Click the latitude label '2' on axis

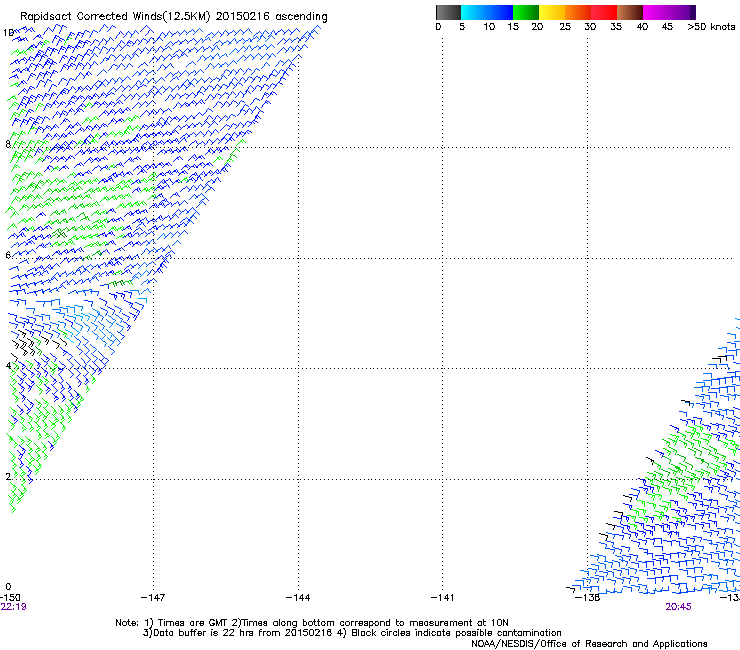8,476
